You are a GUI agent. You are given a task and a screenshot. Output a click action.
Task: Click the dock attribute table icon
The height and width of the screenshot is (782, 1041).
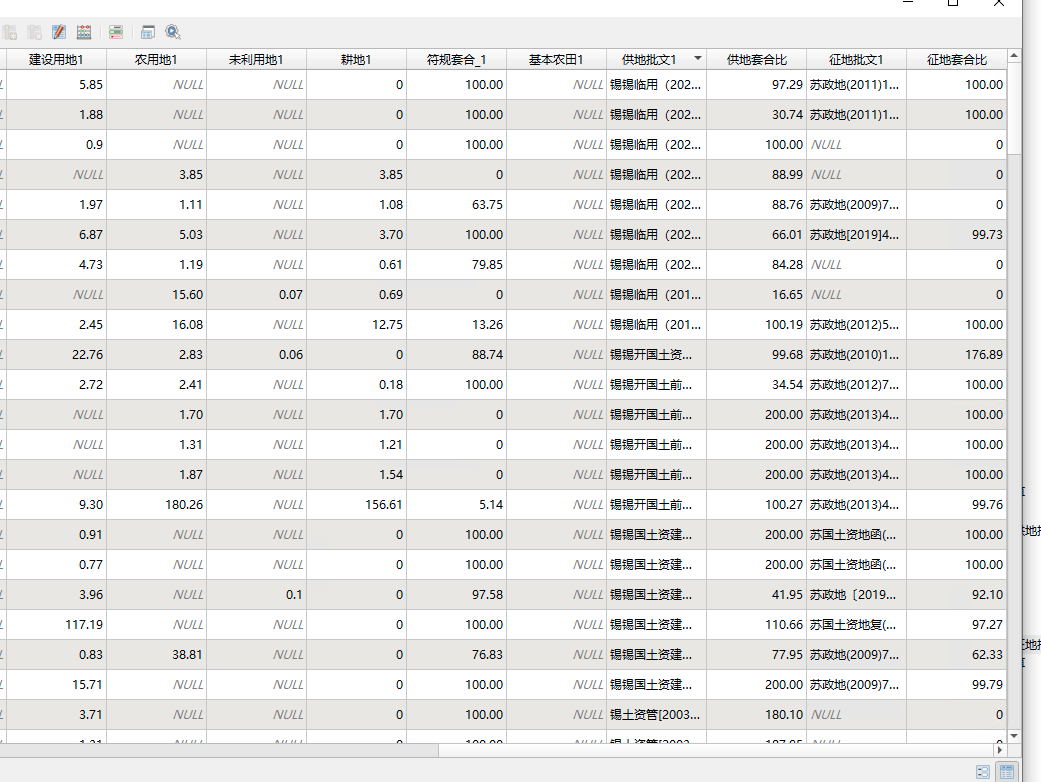click(x=148, y=32)
